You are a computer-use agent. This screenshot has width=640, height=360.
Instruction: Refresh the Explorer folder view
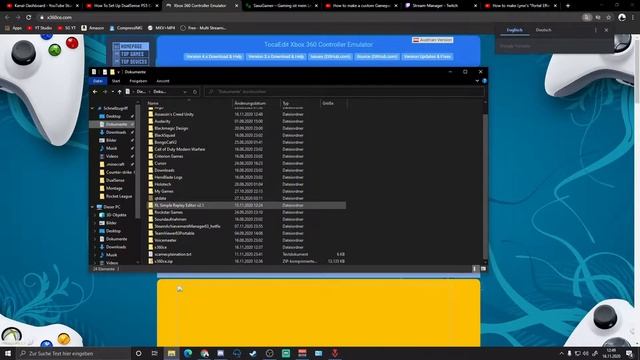pos(195,92)
